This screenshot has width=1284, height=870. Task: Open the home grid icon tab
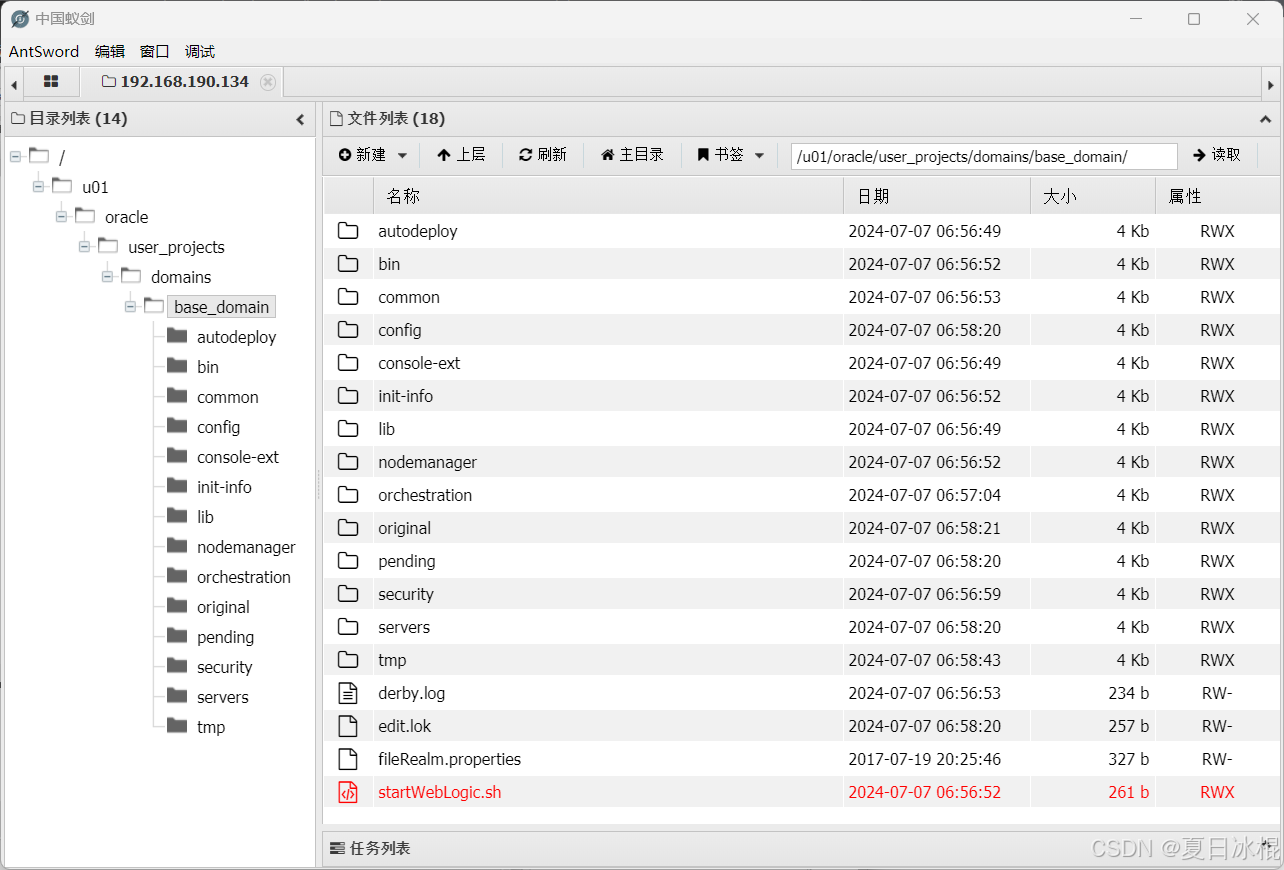pyautogui.click(x=51, y=82)
